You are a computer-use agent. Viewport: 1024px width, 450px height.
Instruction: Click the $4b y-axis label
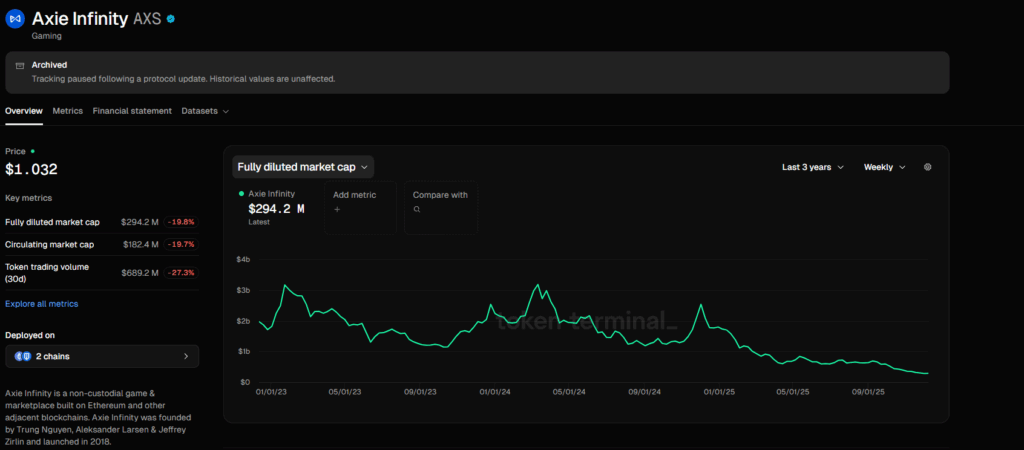(x=242, y=260)
